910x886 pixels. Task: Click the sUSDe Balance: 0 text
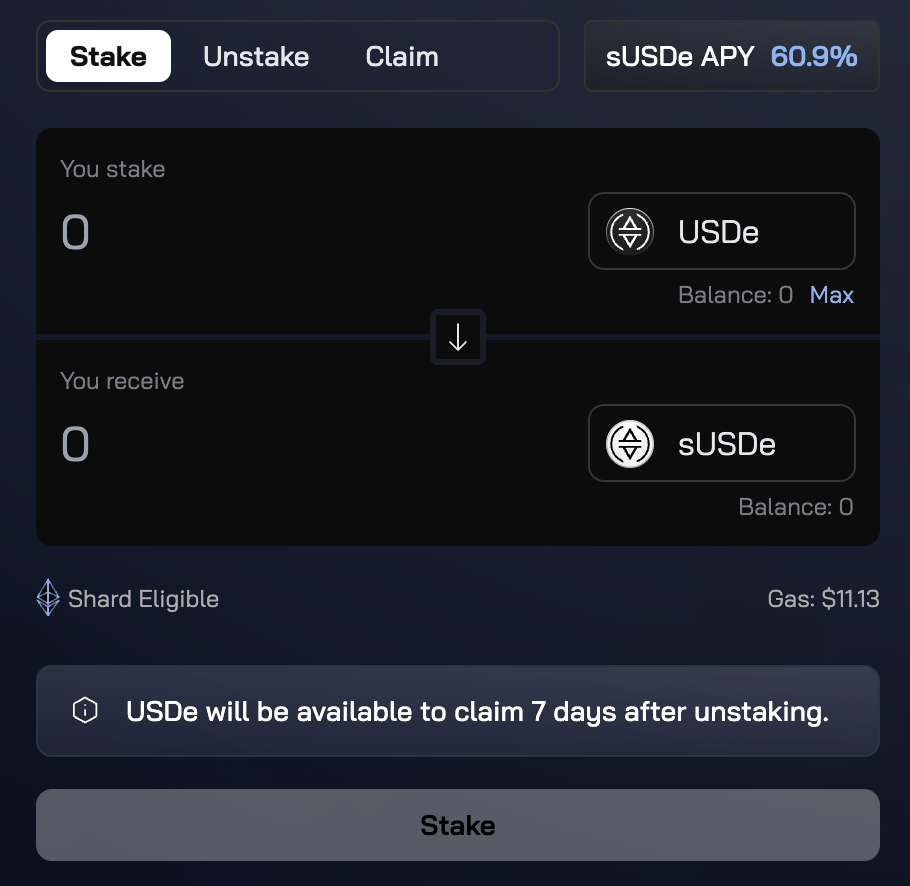click(x=795, y=507)
